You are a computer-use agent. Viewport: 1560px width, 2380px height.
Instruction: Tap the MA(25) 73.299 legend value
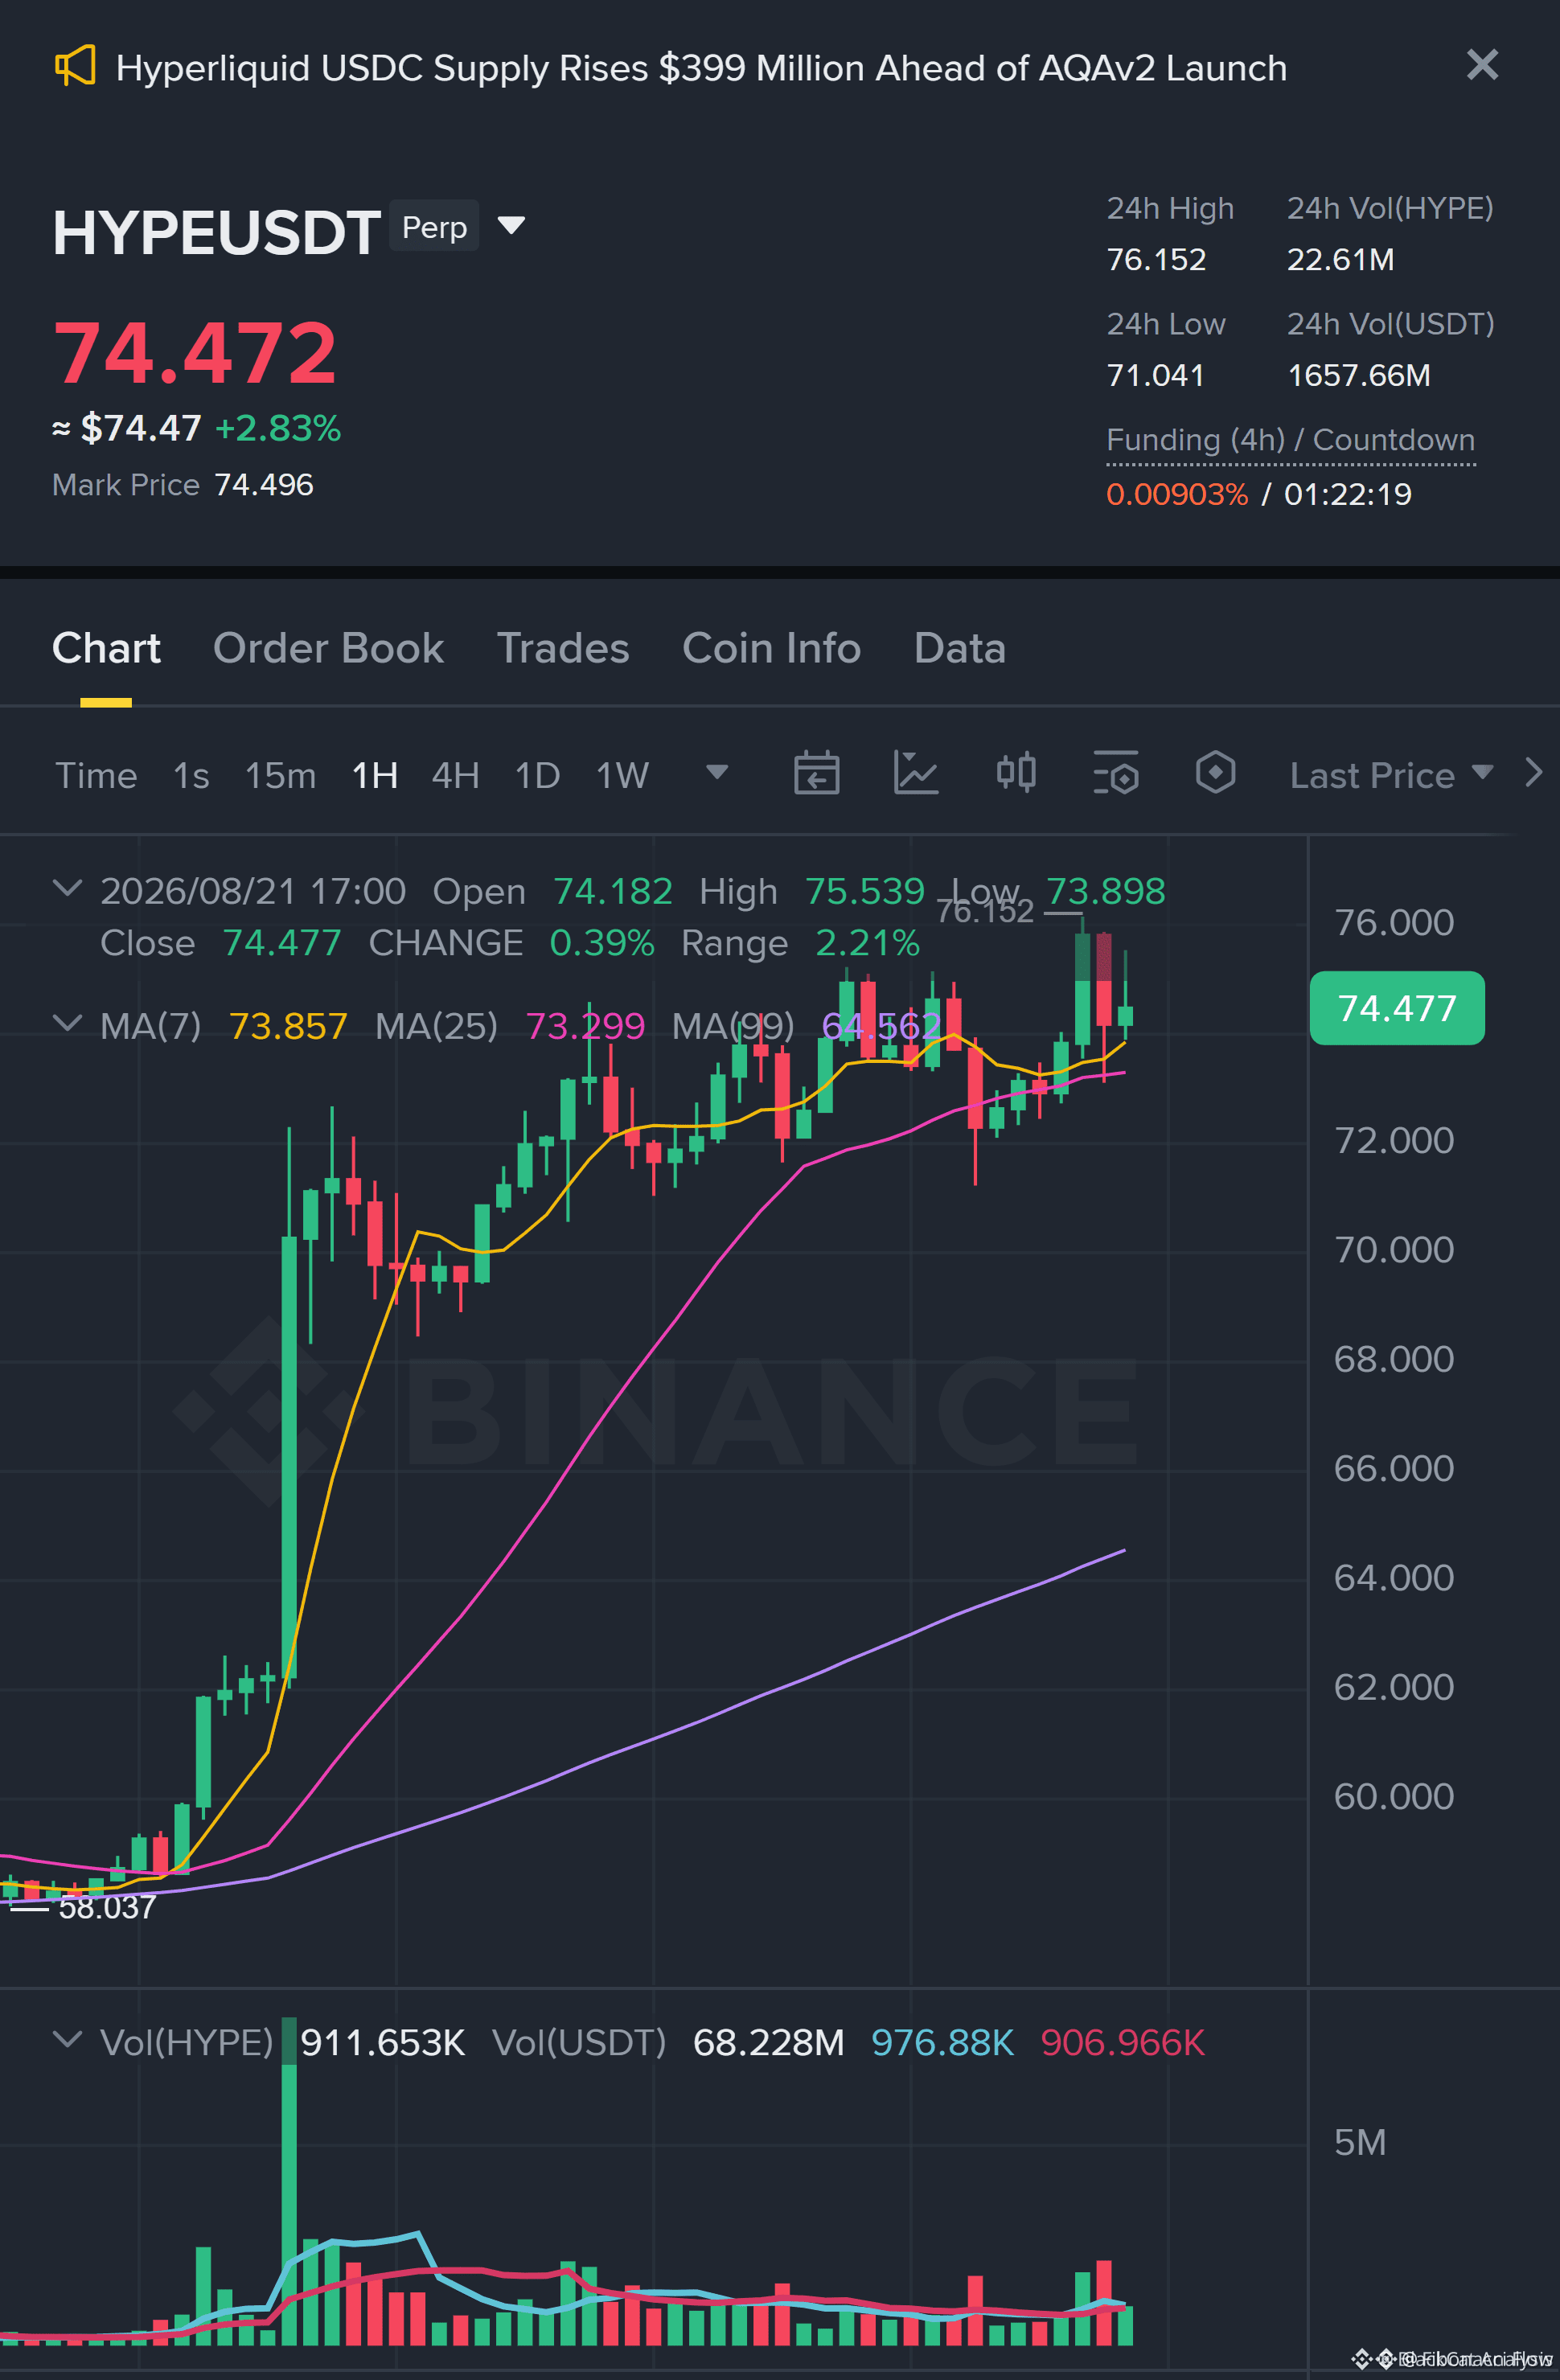[585, 1026]
